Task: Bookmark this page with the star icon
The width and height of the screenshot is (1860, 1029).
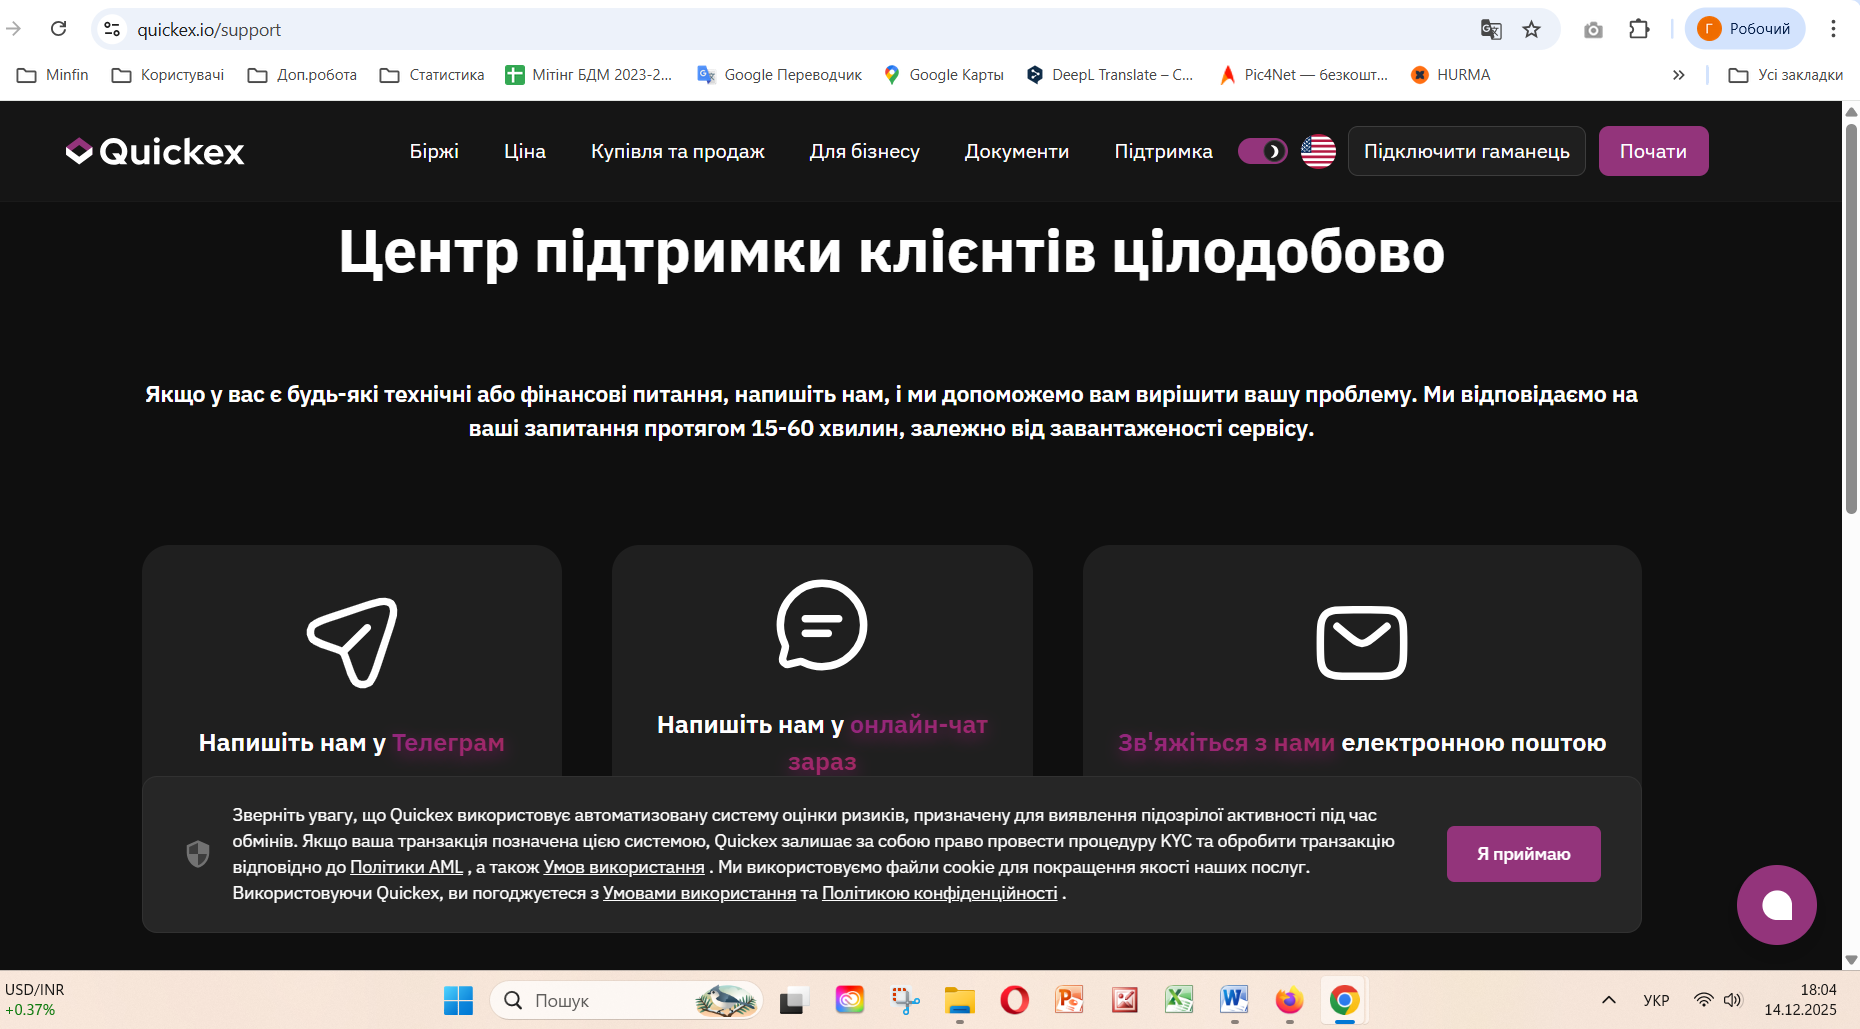Action: pos(1532,29)
